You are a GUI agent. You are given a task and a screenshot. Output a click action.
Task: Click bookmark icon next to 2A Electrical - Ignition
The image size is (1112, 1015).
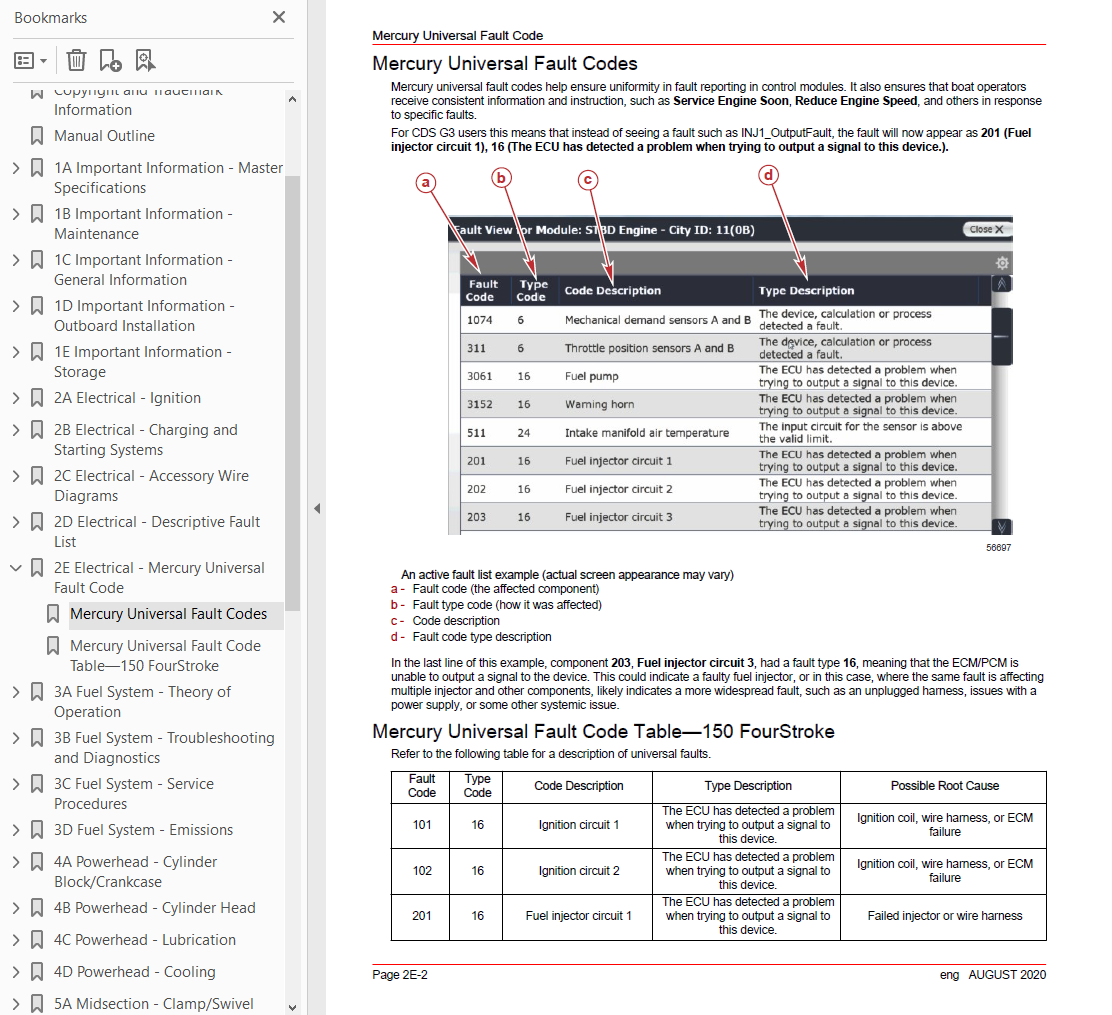coord(37,398)
